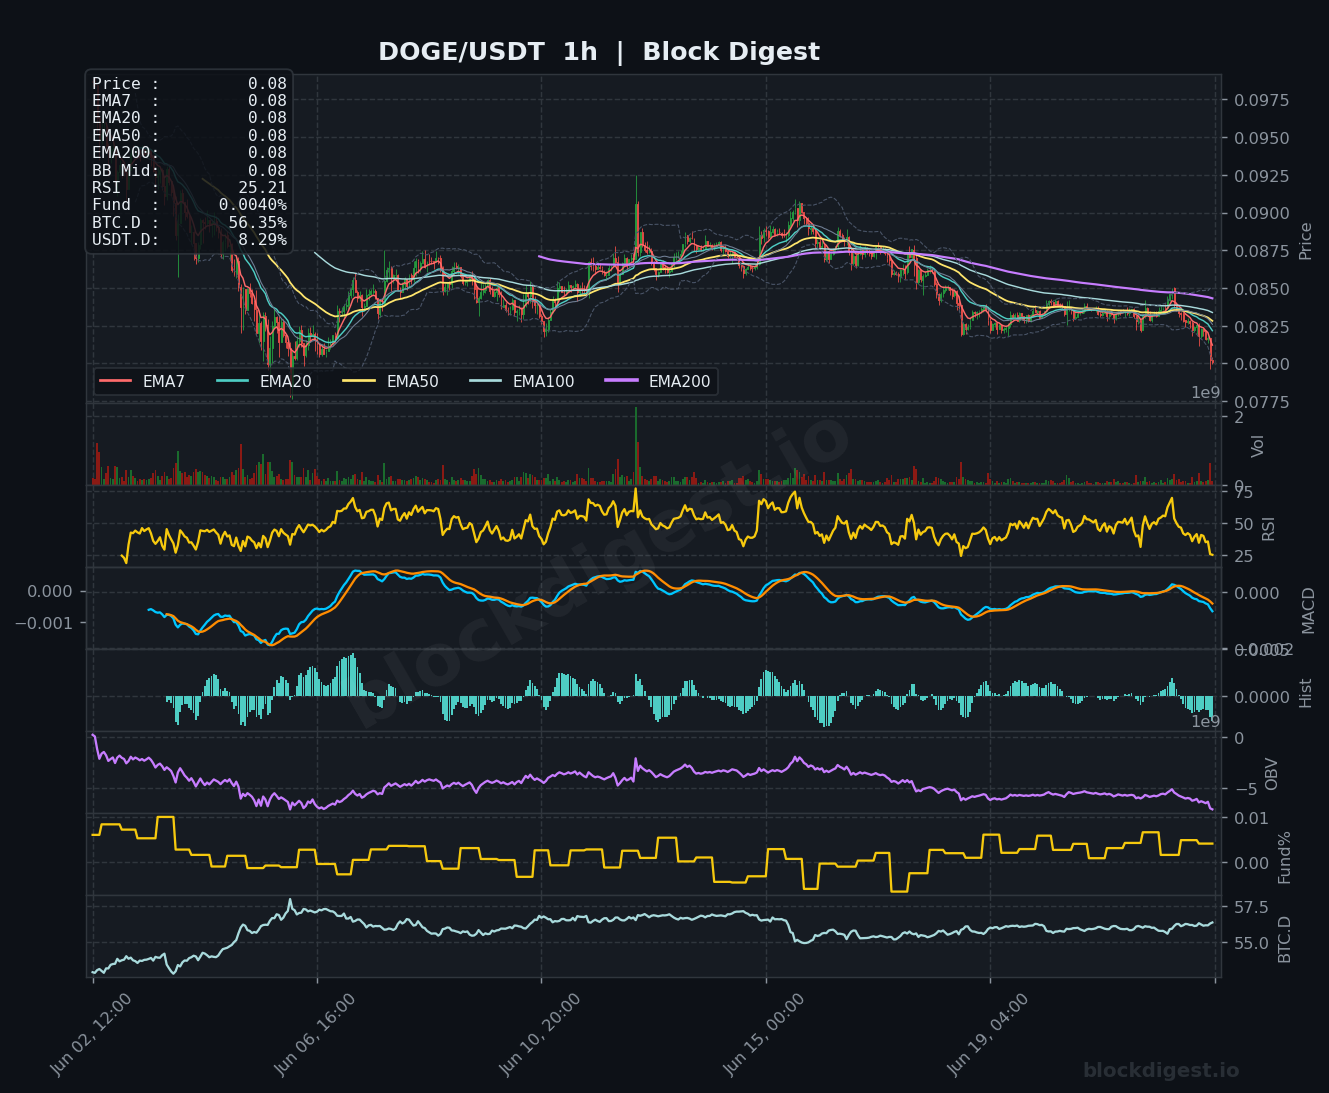The height and width of the screenshot is (1093, 1329).
Task: Click the EMA50 legend label
Action: click(x=413, y=381)
